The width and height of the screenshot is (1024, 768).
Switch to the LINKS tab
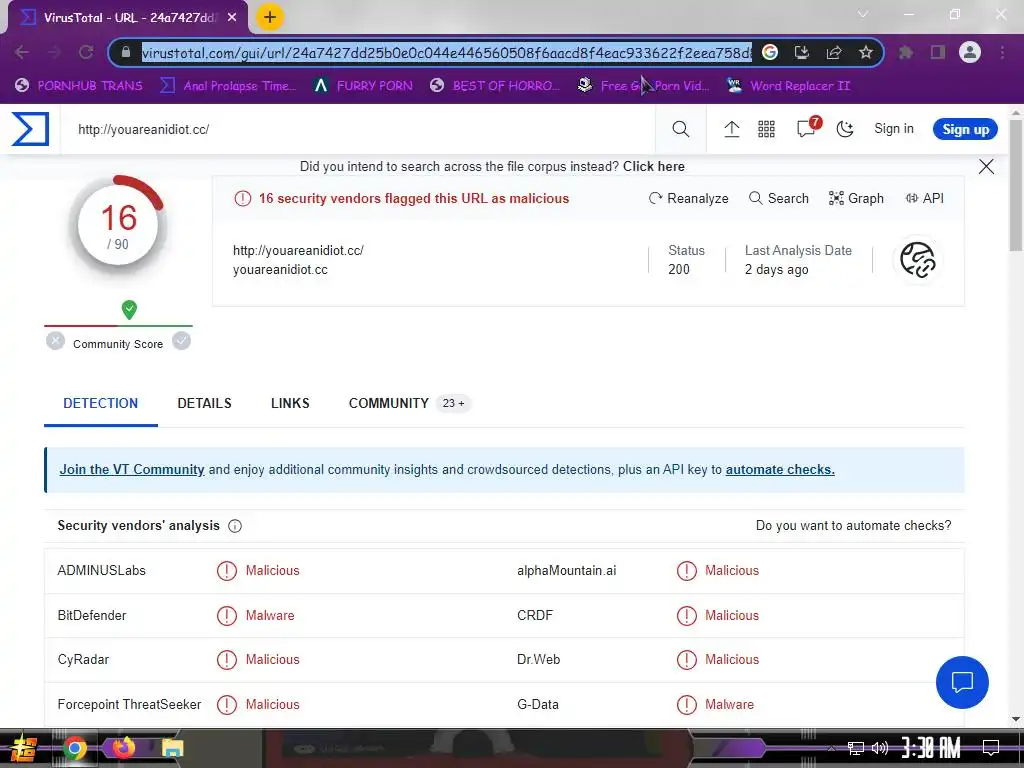pos(290,404)
